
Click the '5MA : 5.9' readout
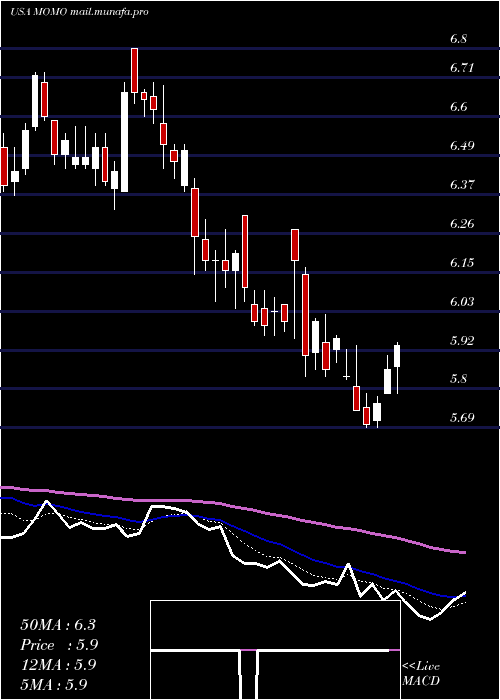coord(53,684)
